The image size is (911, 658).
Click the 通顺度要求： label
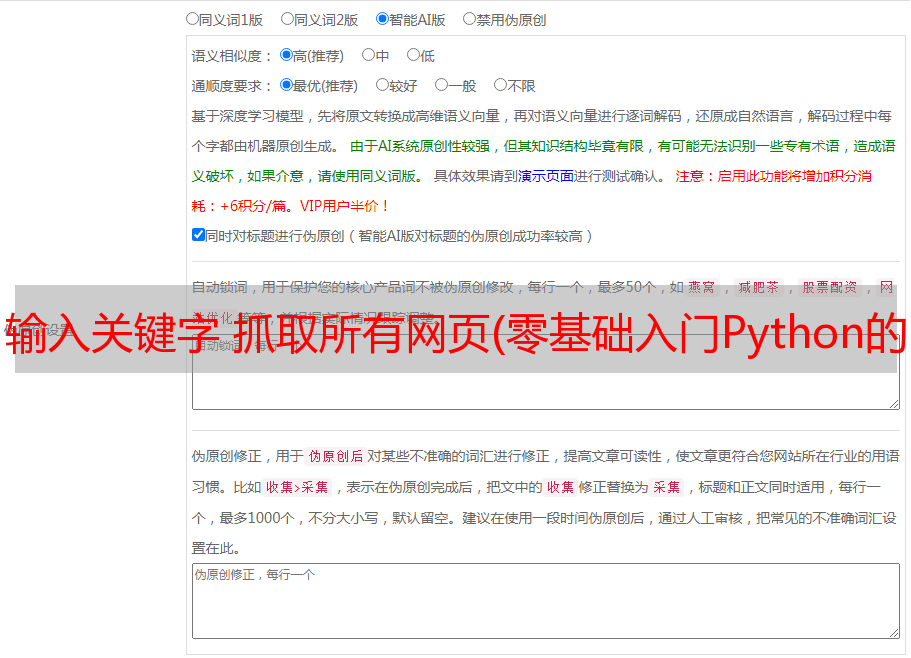[232, 86]
